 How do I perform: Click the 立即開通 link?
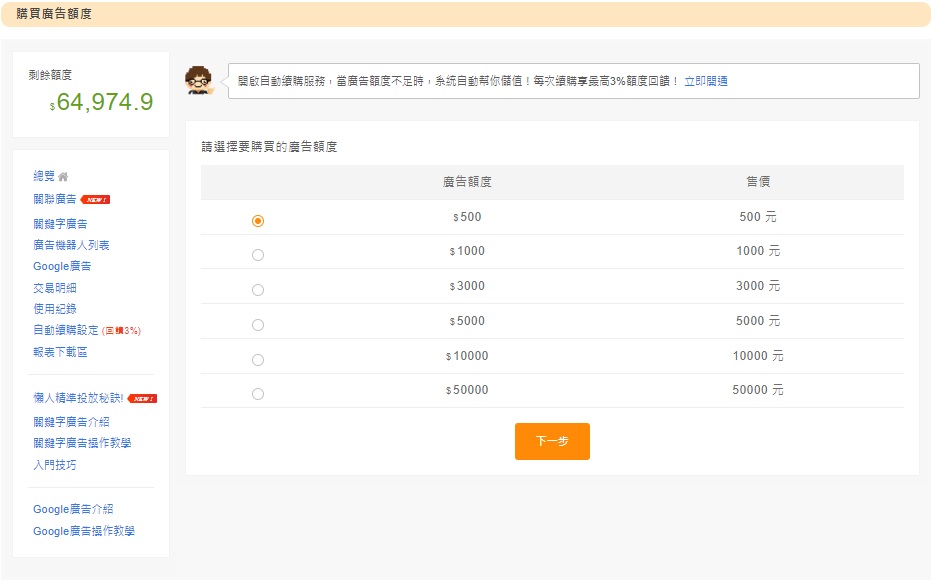(706, 81)
